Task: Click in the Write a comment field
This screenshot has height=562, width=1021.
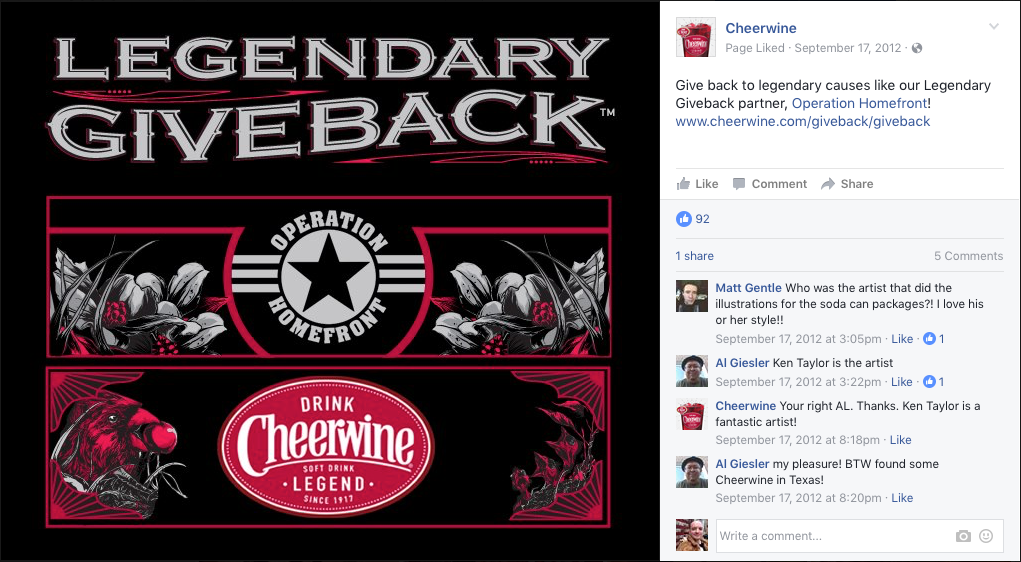Action: pos(833,536)
